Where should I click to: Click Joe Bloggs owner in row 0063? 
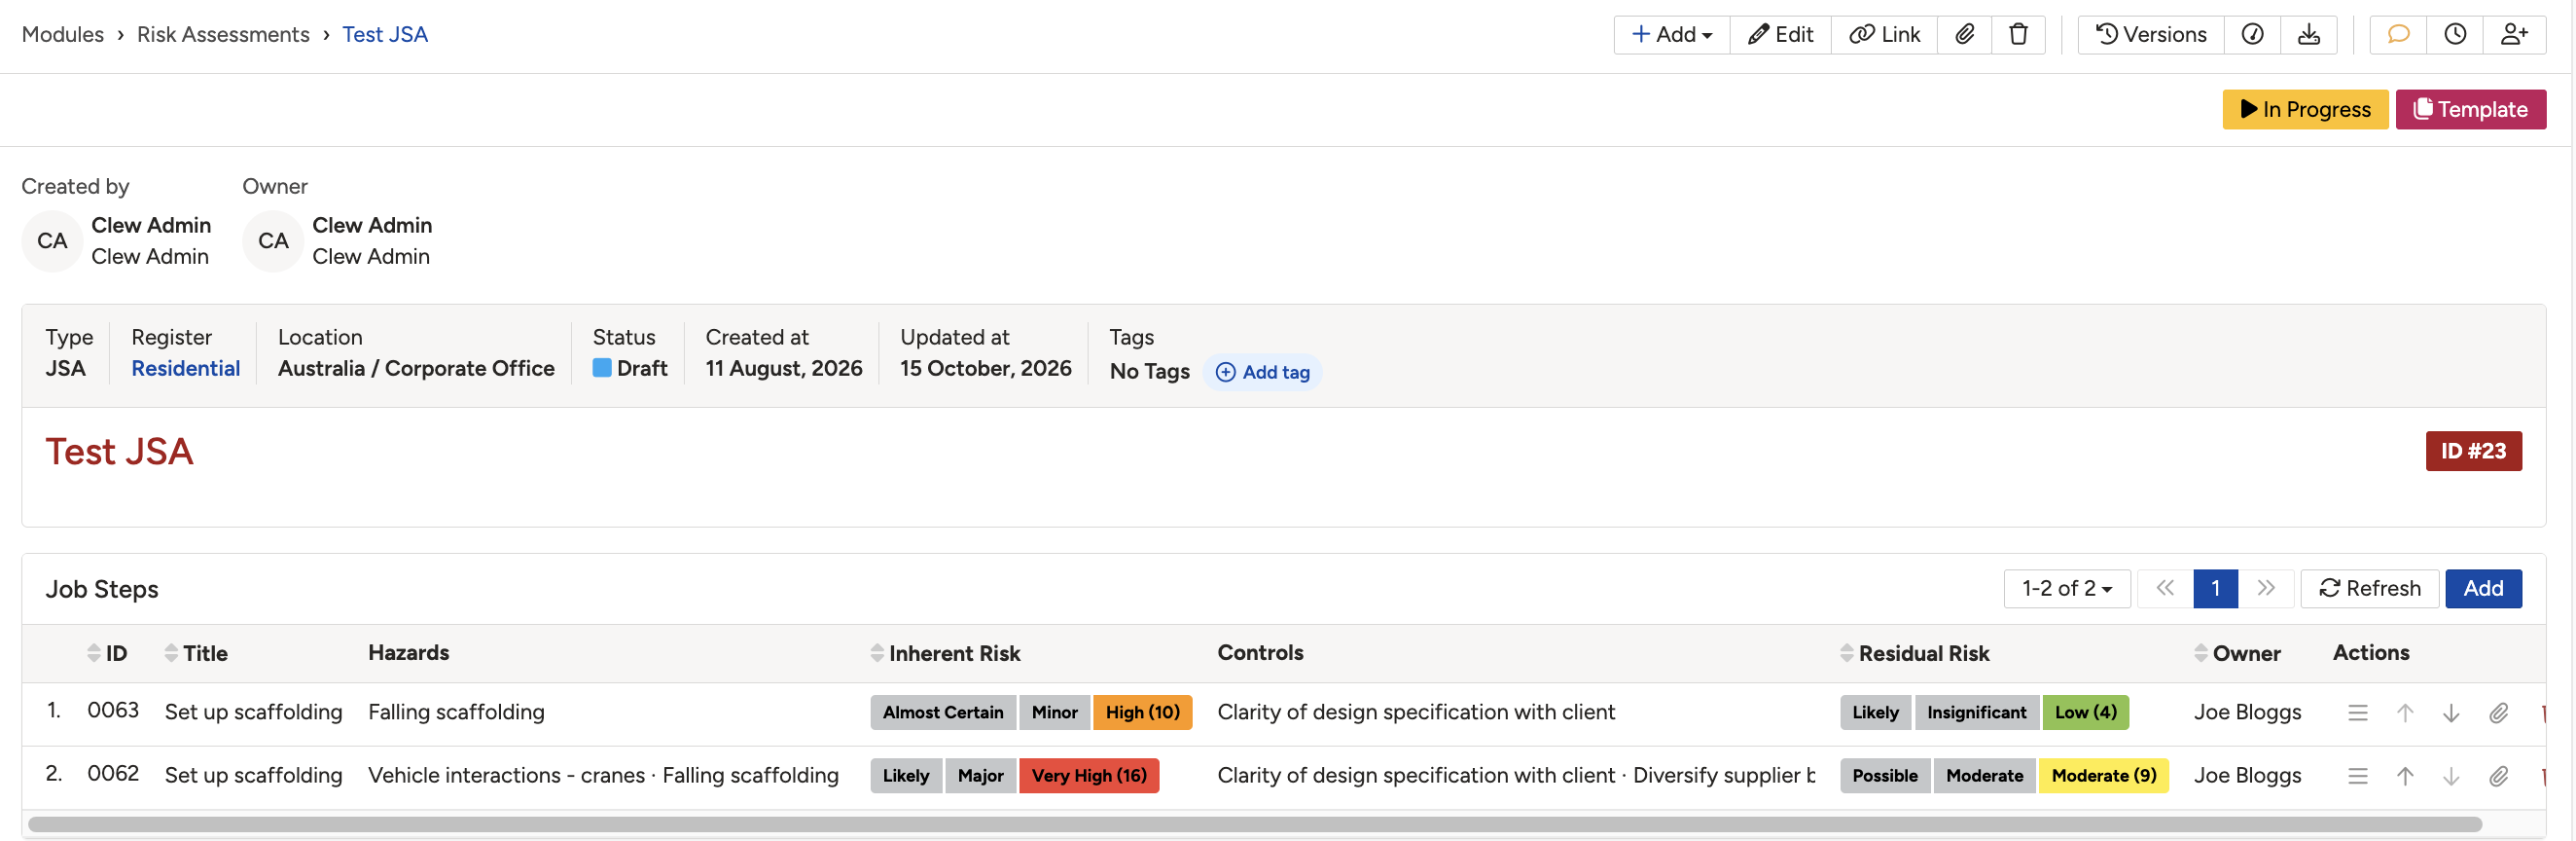tap(2247, 713)
